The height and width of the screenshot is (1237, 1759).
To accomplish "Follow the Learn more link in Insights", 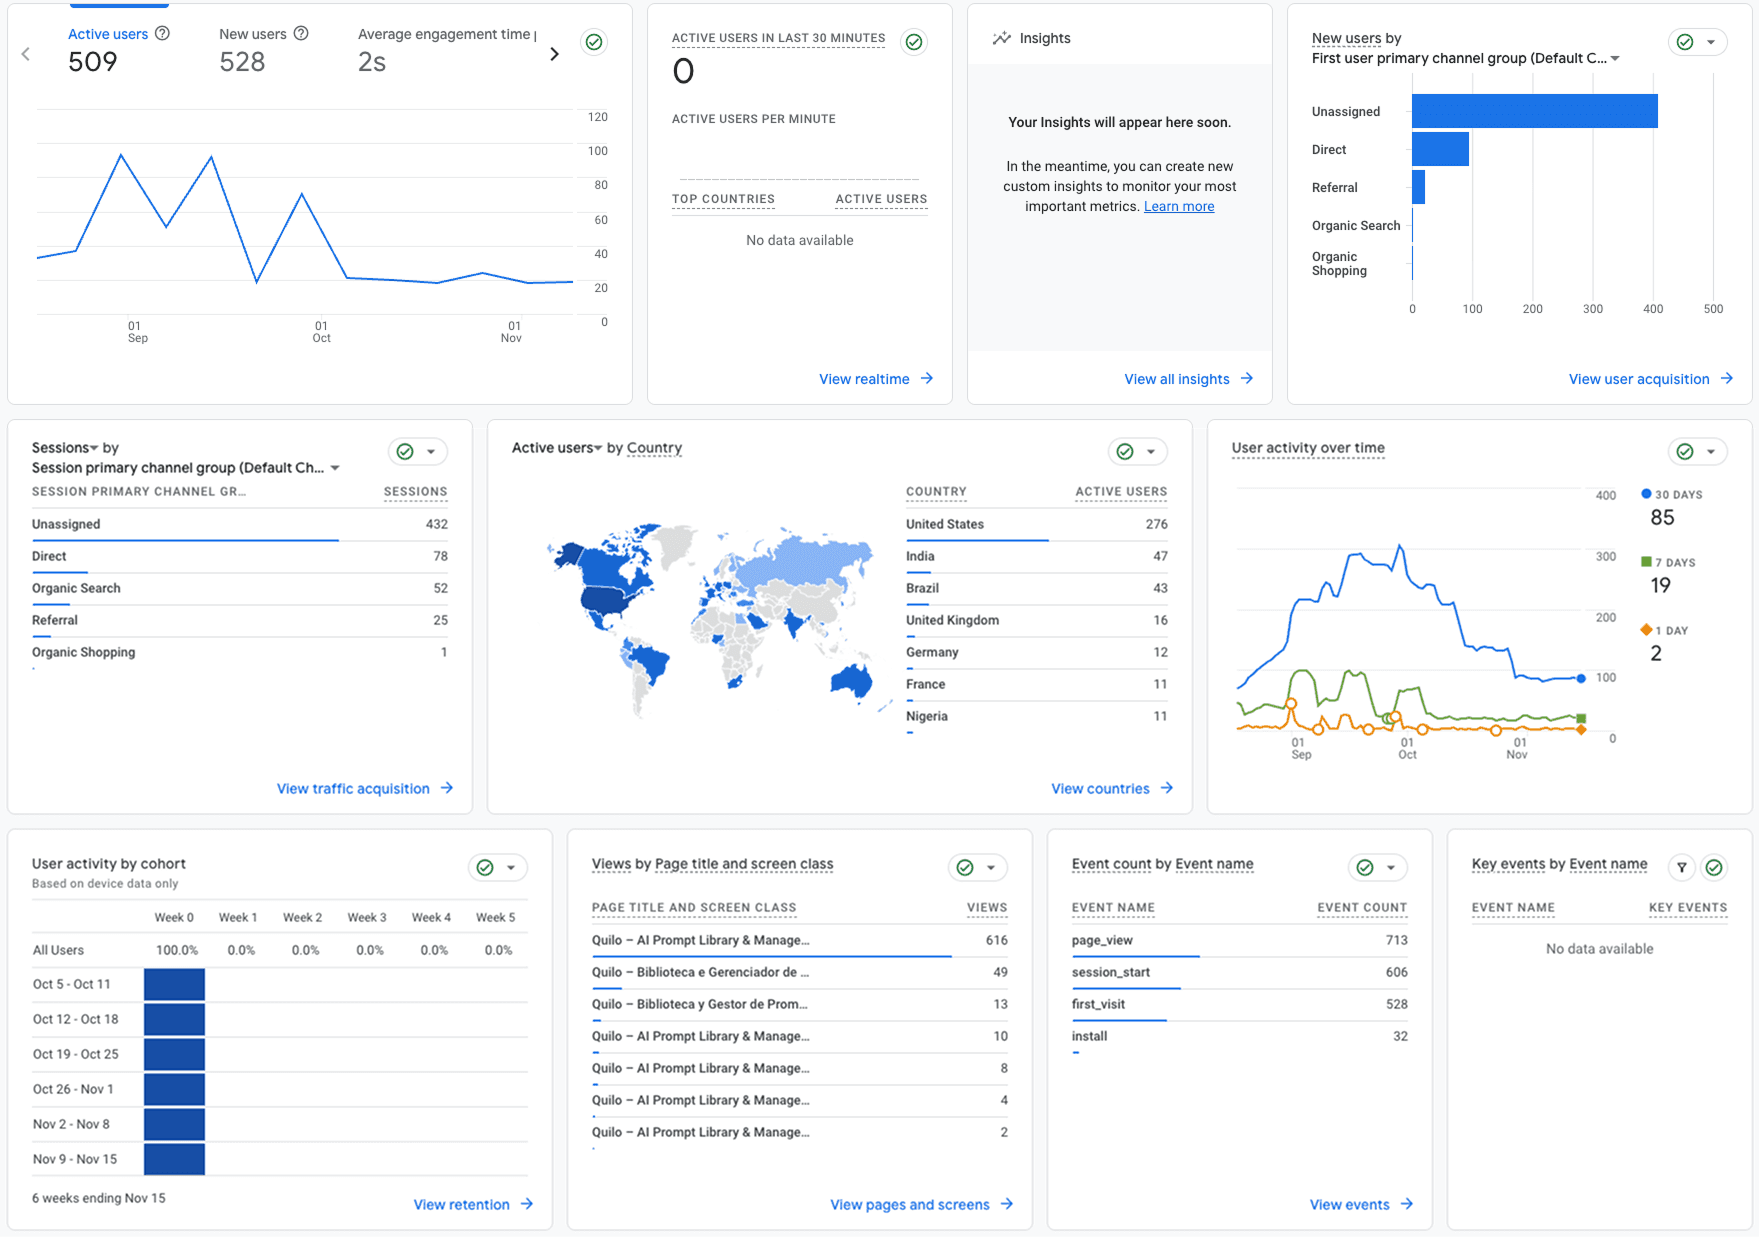I will pos(1179,207).
